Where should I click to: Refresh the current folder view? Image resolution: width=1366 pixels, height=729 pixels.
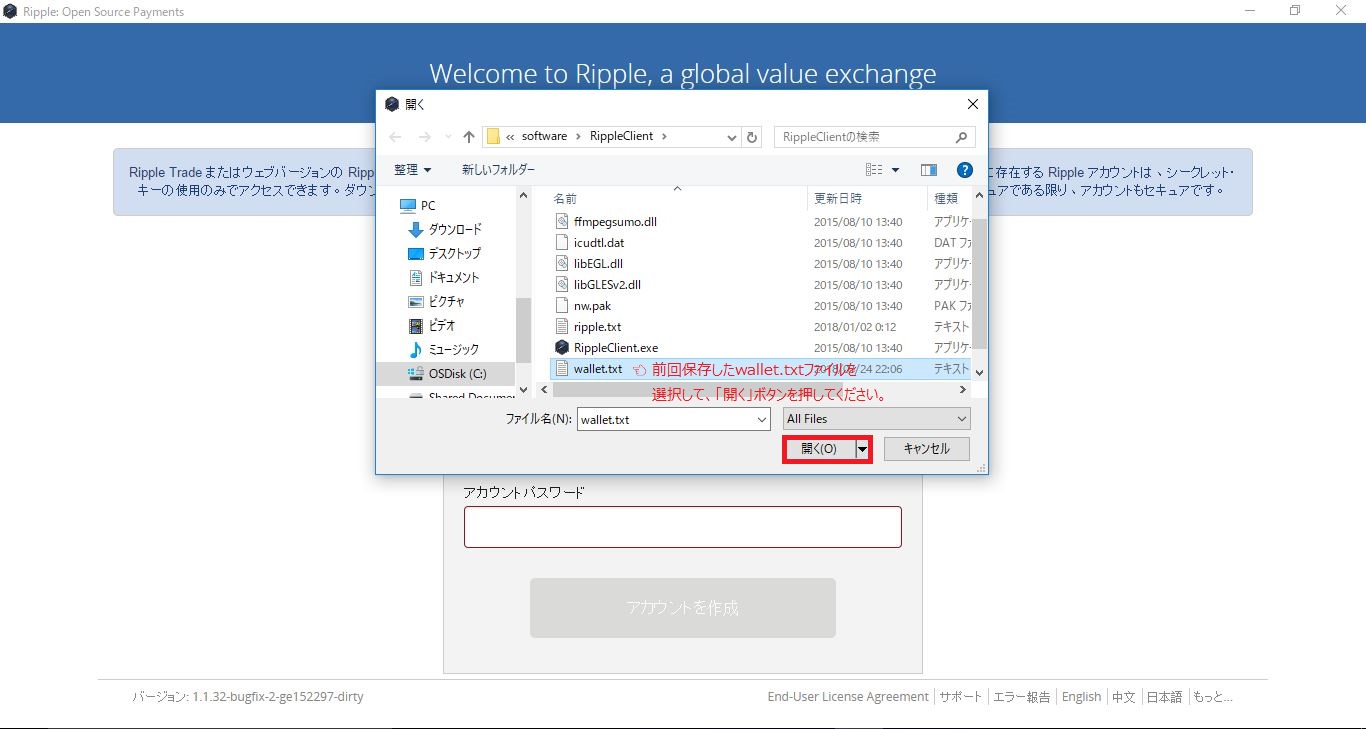point(752,136)
